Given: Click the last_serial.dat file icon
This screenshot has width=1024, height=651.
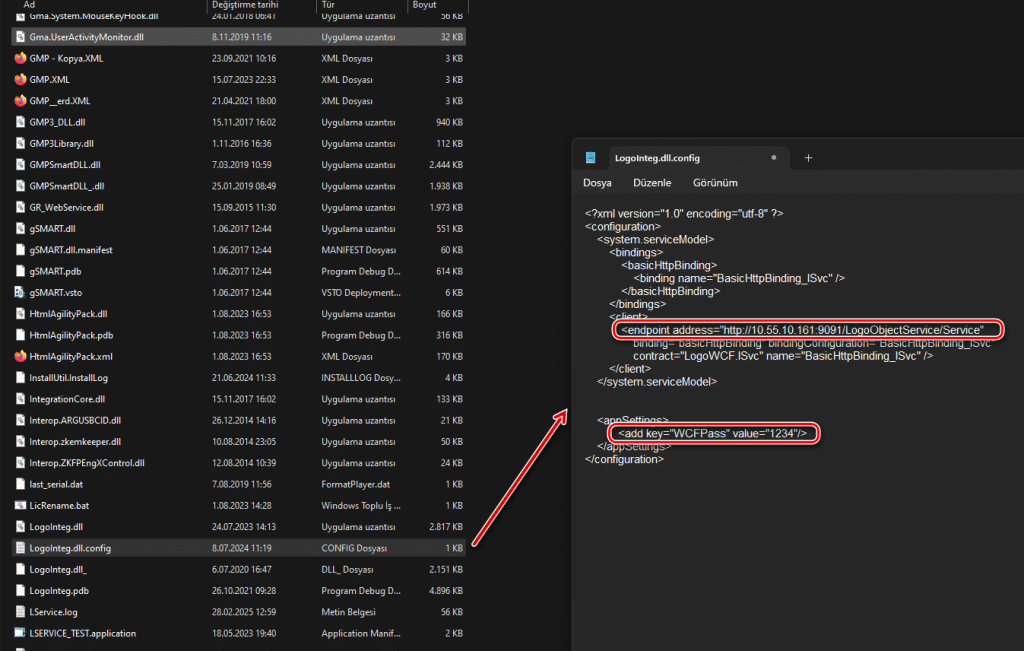Looking at the screenshot, I should pos(20,484).
